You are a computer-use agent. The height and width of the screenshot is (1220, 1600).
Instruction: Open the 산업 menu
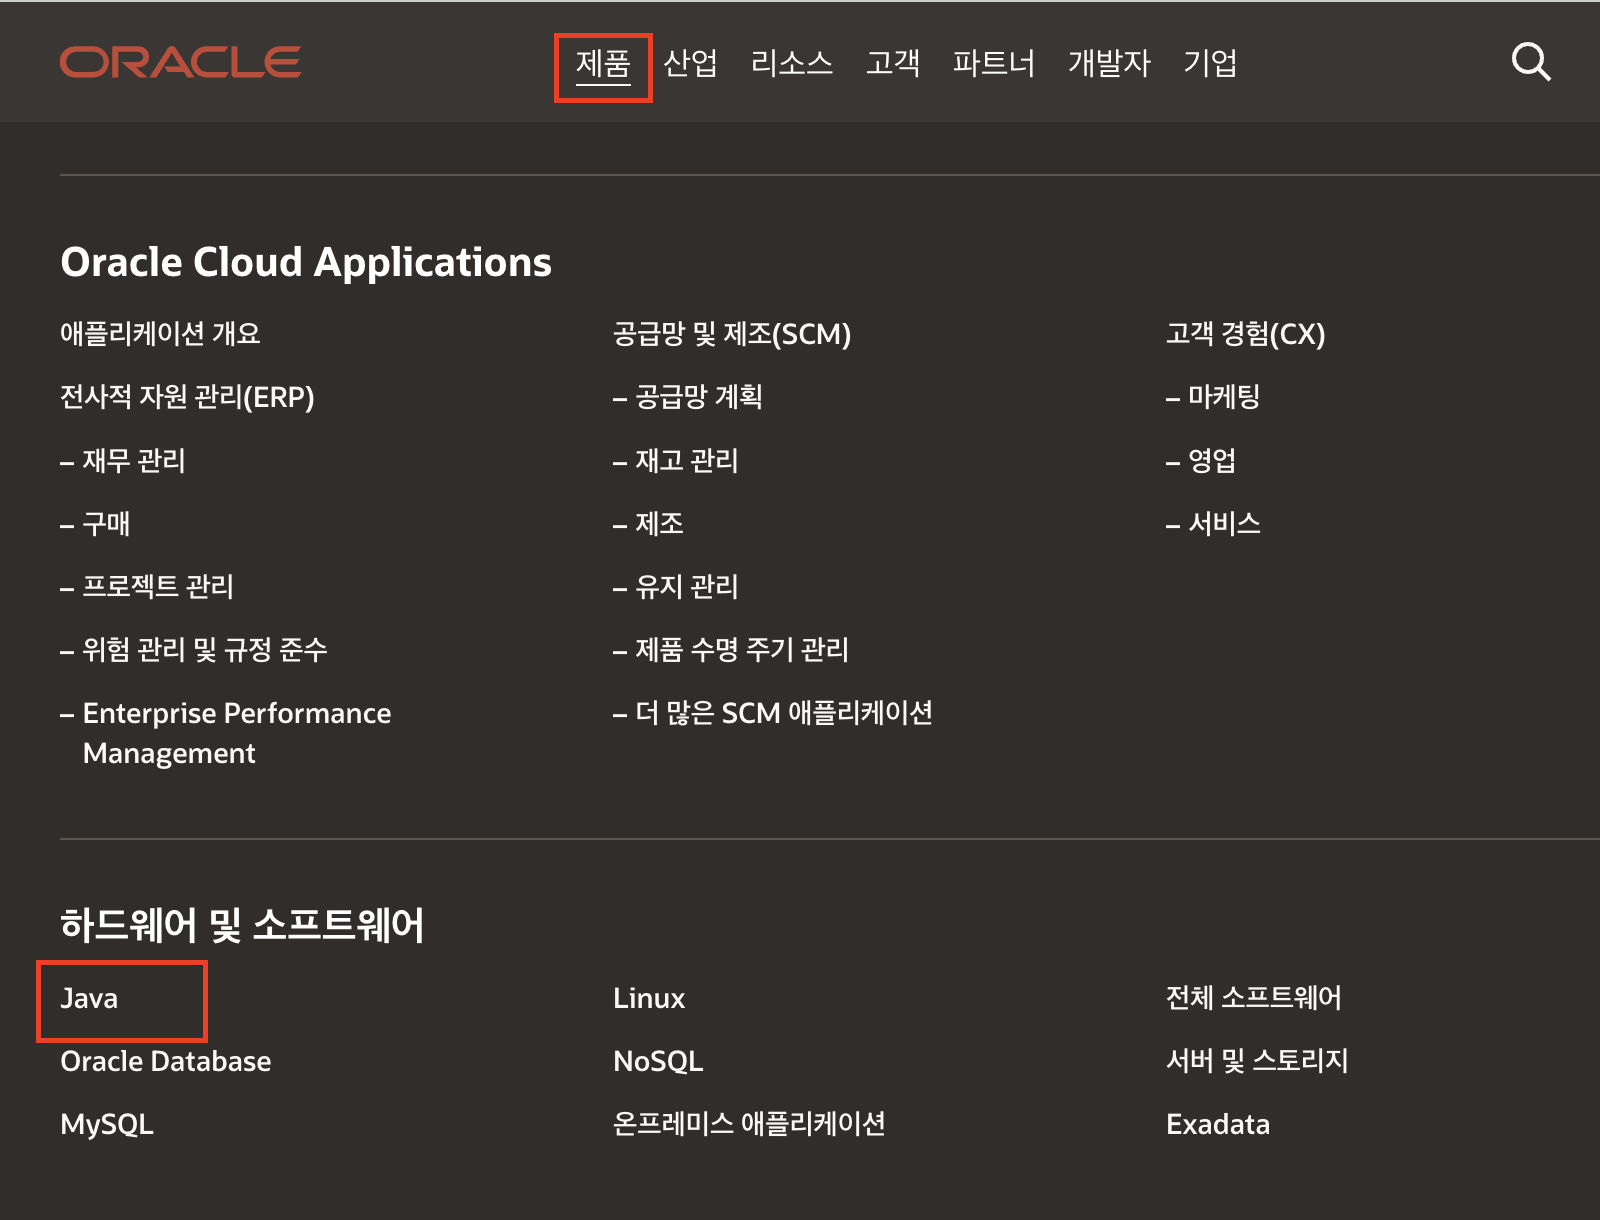690,63
